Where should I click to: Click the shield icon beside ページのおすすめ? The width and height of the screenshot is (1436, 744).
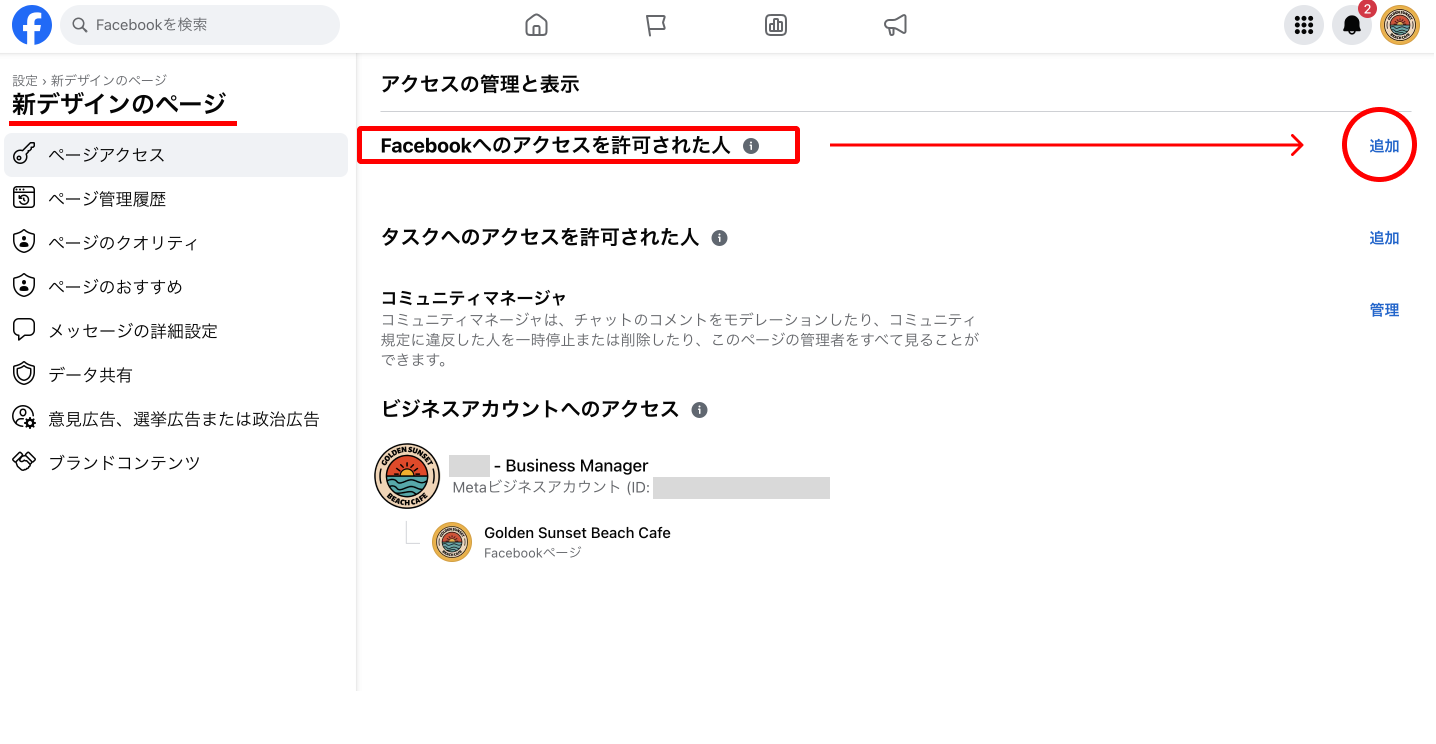tap(24, 286)
